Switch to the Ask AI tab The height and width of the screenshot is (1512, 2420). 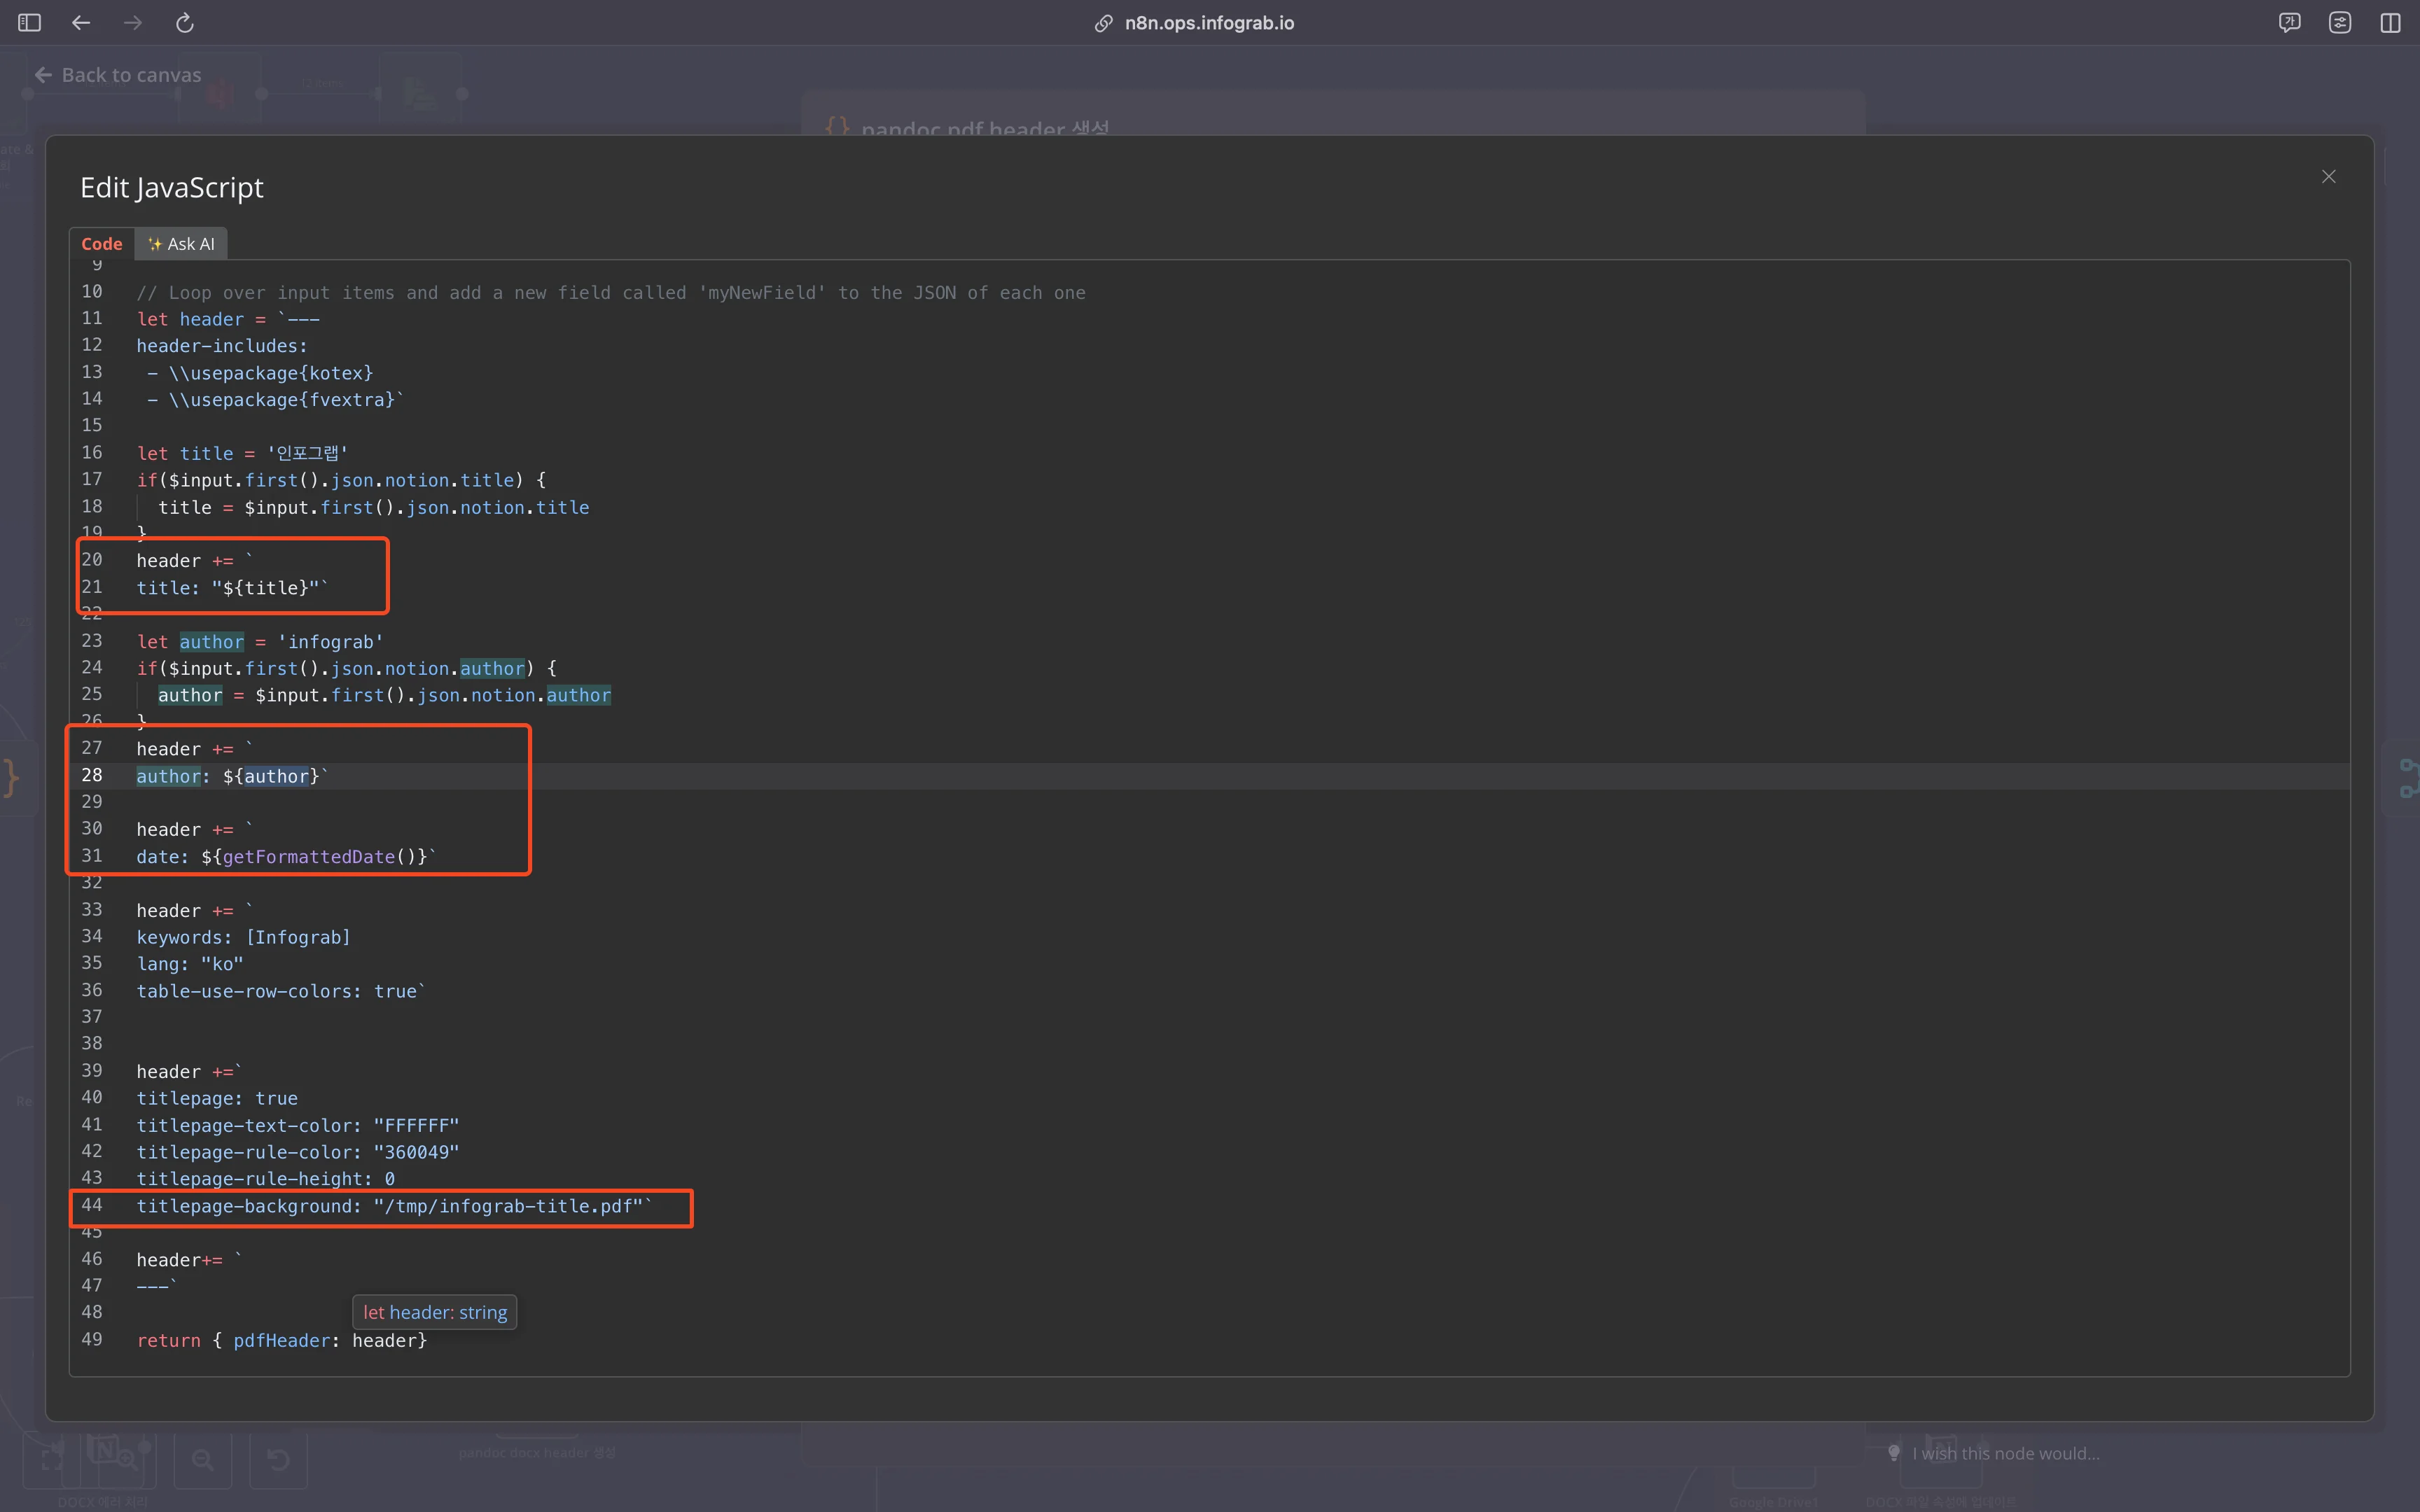point(181,244)
